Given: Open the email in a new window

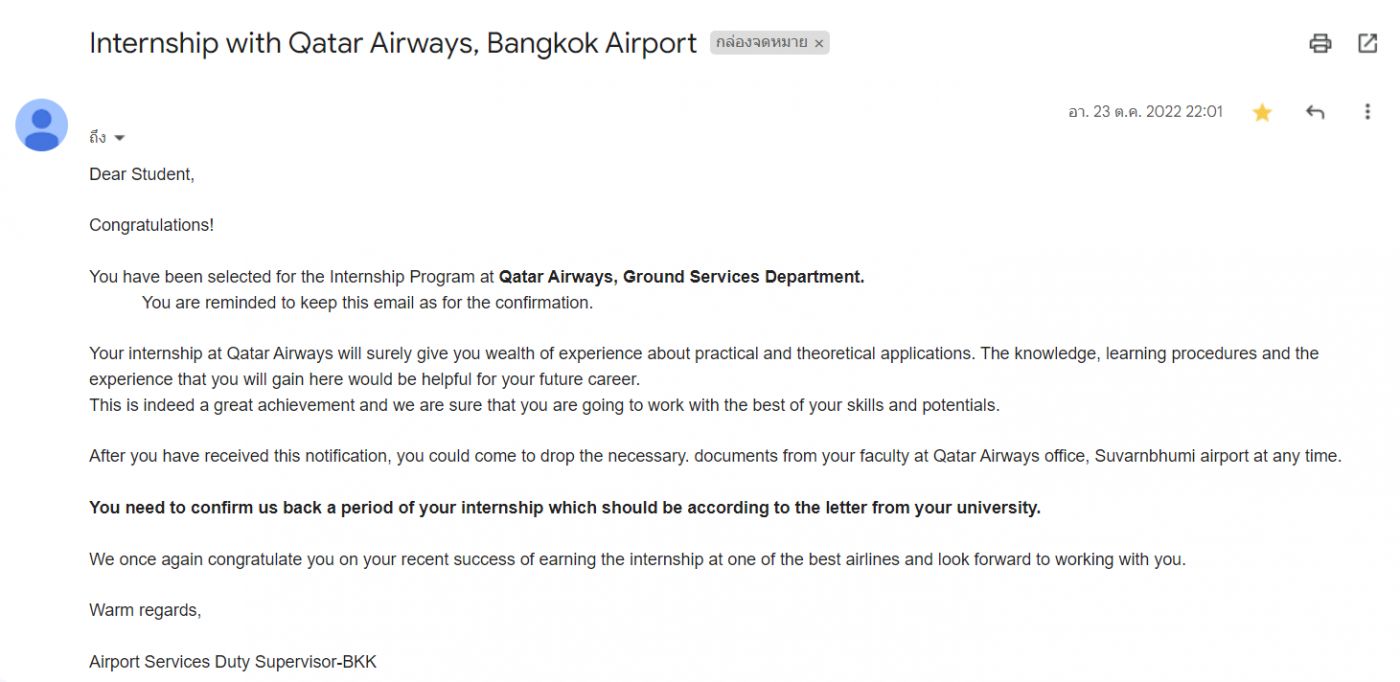Looking at the screenshot, I should click(1367, 43).
